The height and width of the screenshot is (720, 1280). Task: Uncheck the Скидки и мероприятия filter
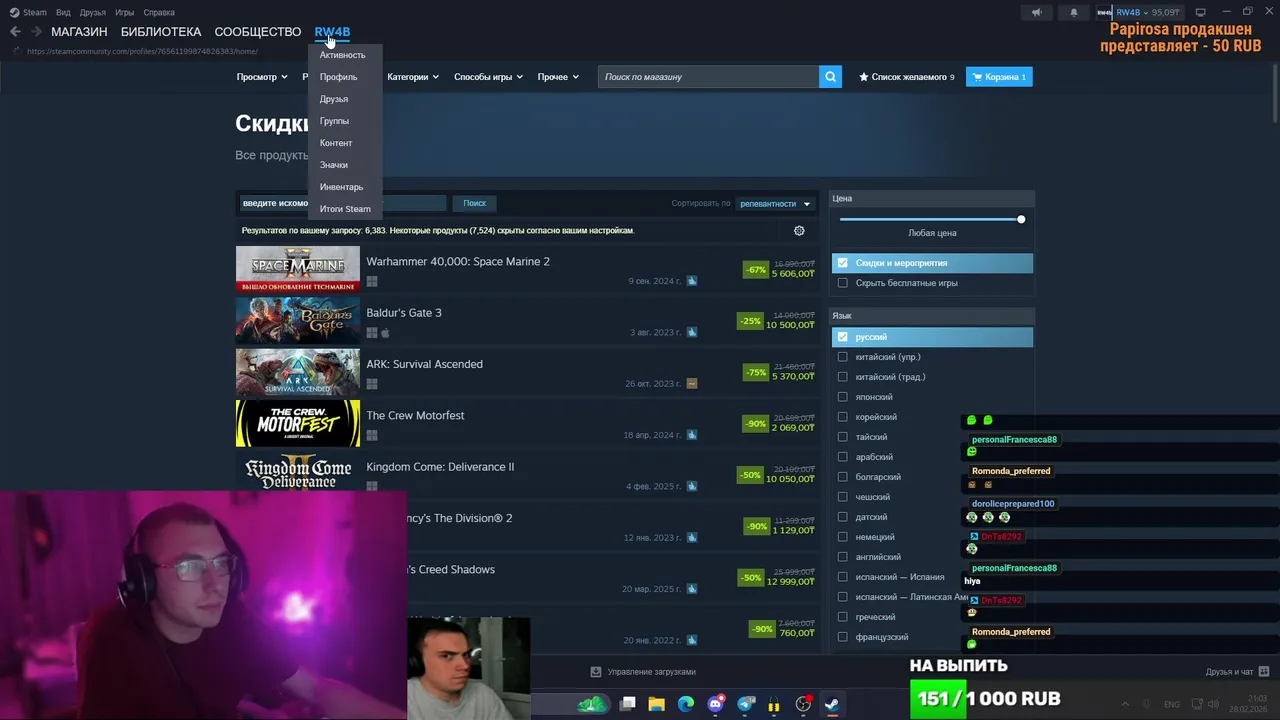(x=843, y=263)
